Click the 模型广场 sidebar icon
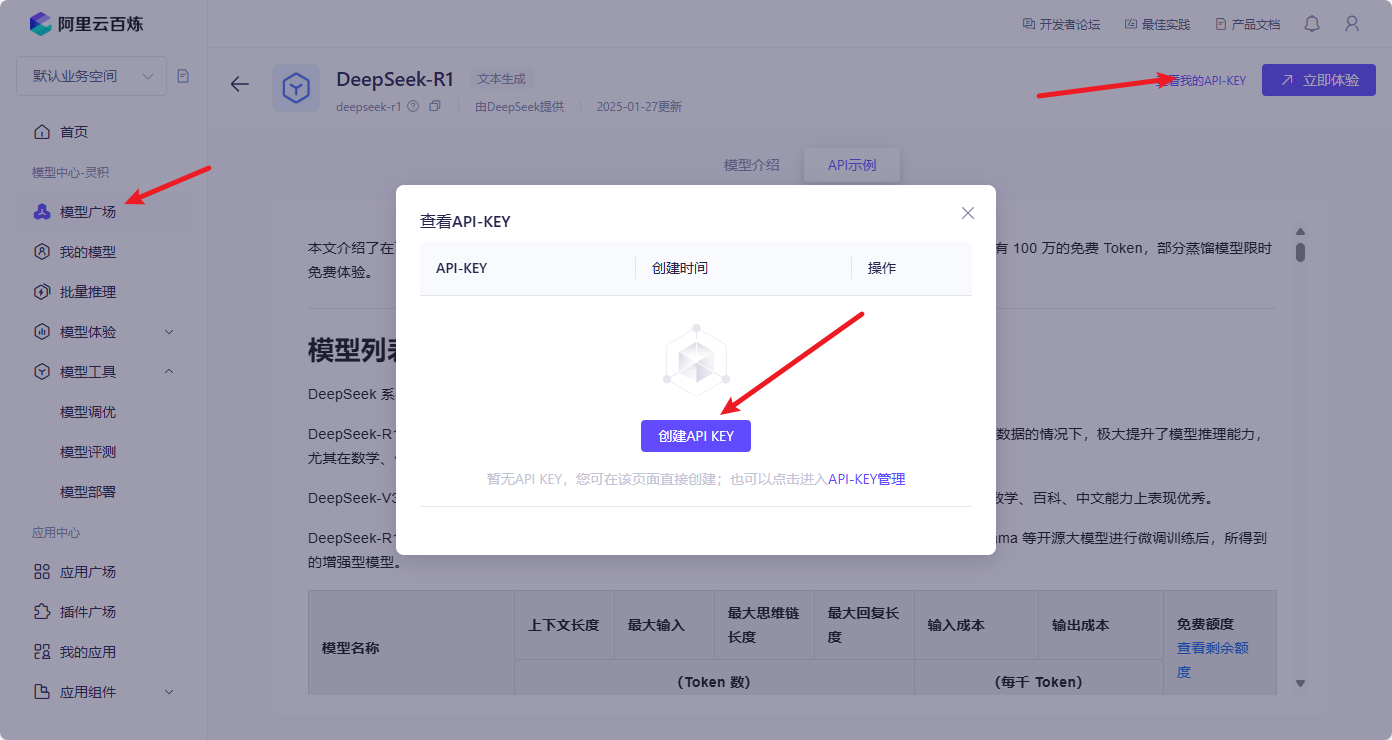Viewport: 1392px width, 740px height. click(x=42, y=212)
